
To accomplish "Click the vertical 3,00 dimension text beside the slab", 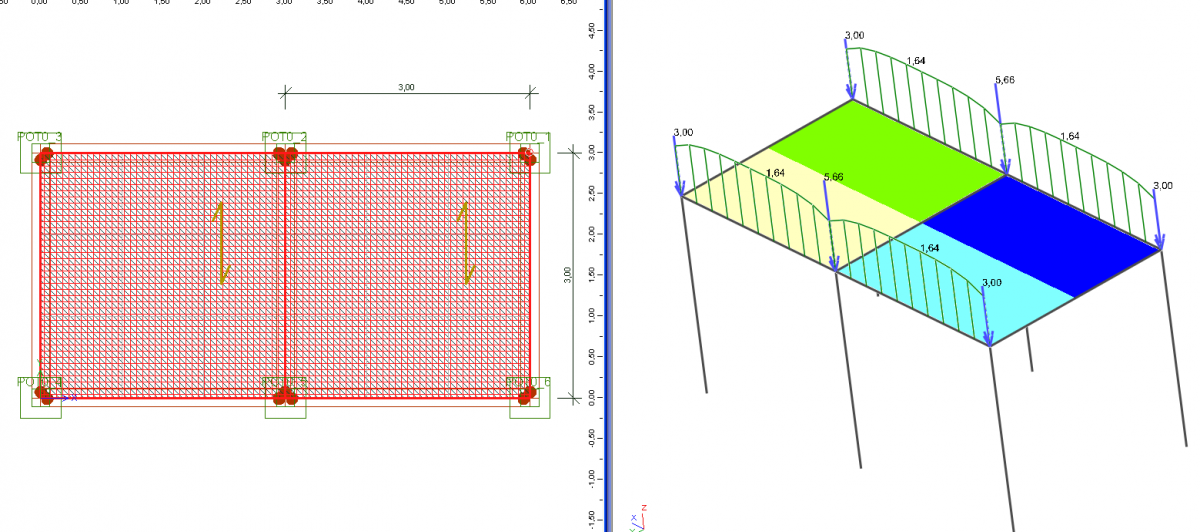I will coord(567,273).
